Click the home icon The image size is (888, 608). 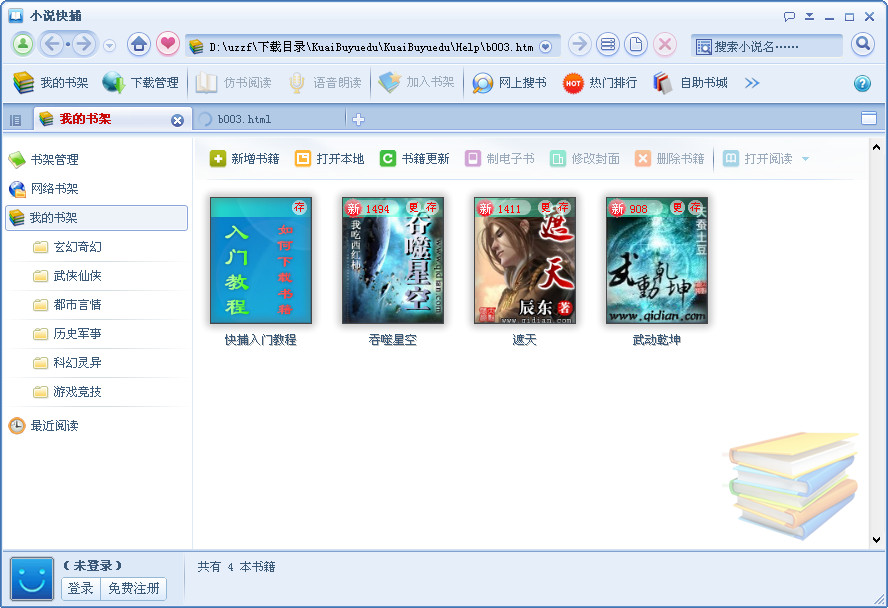[x=139, y=44]
